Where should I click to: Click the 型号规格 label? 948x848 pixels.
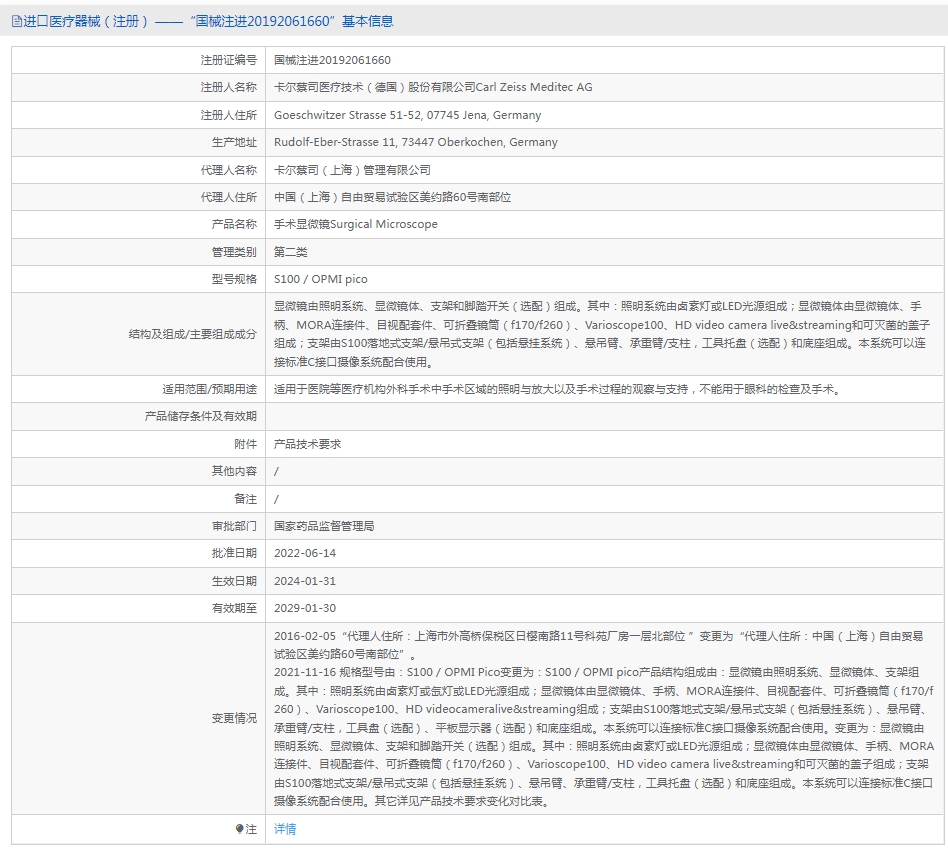click(234, 279)
